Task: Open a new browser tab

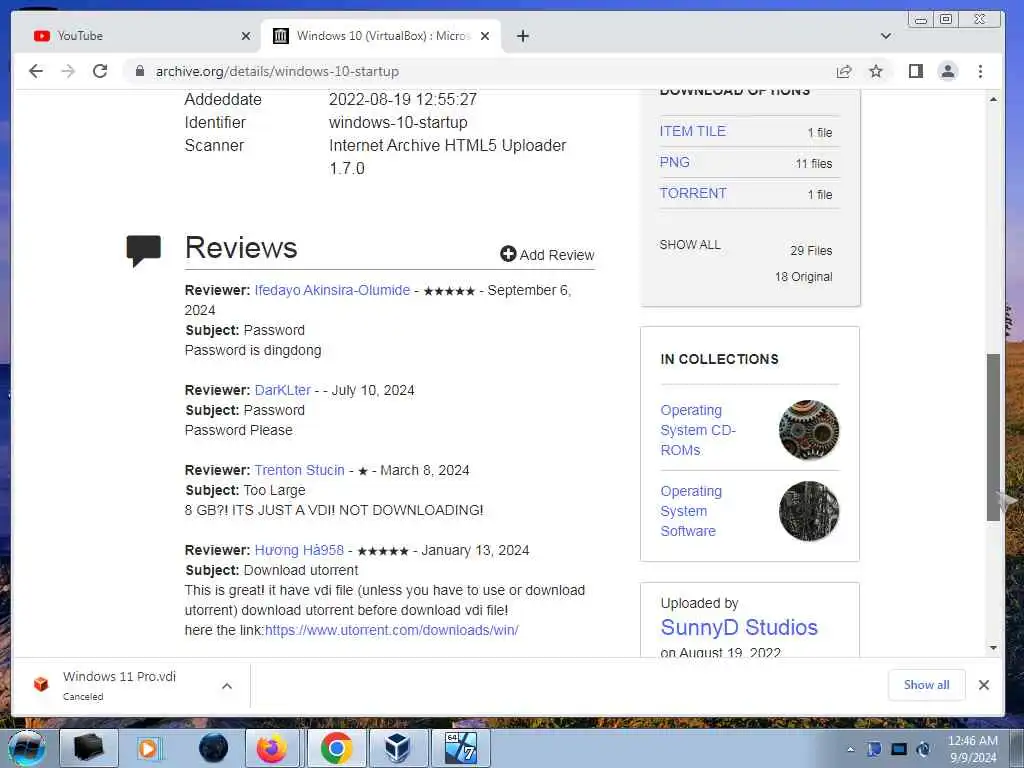Action: click(522, 36)
